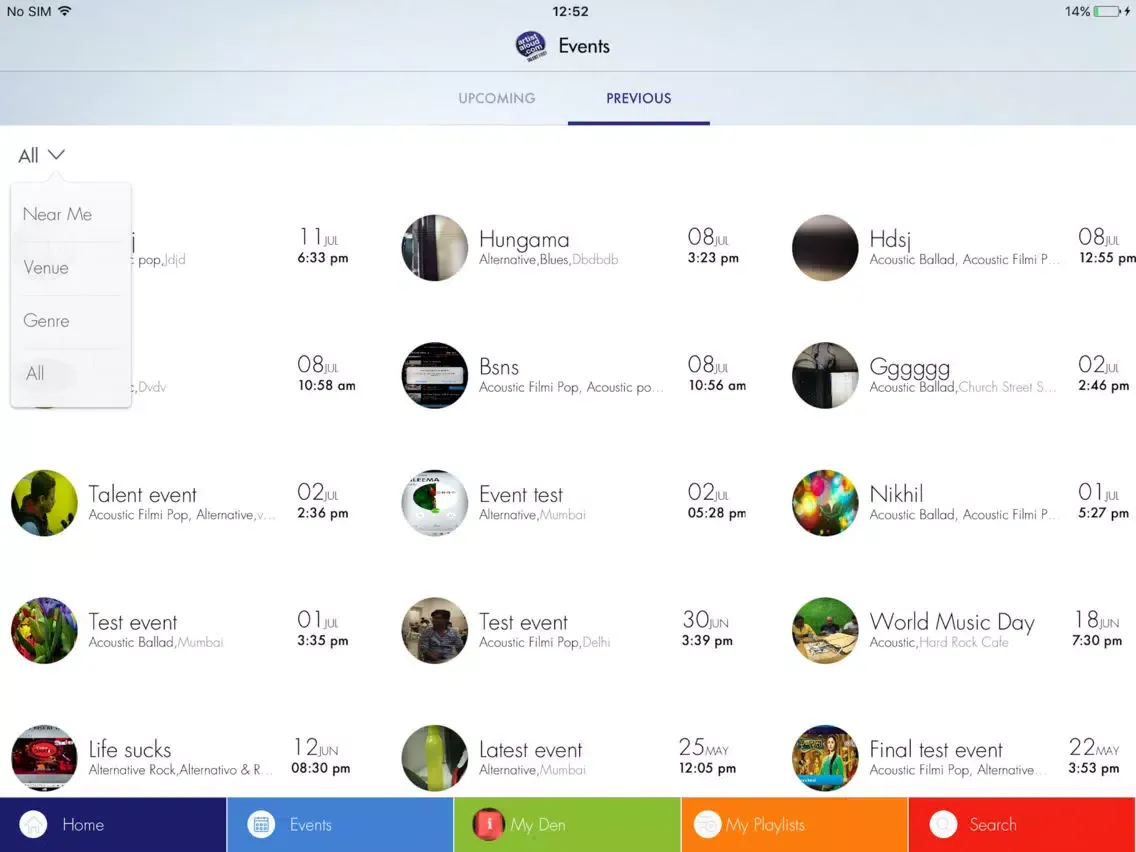
Task: Tap the Home icon in bottom bar
Action: click(34, 825)
